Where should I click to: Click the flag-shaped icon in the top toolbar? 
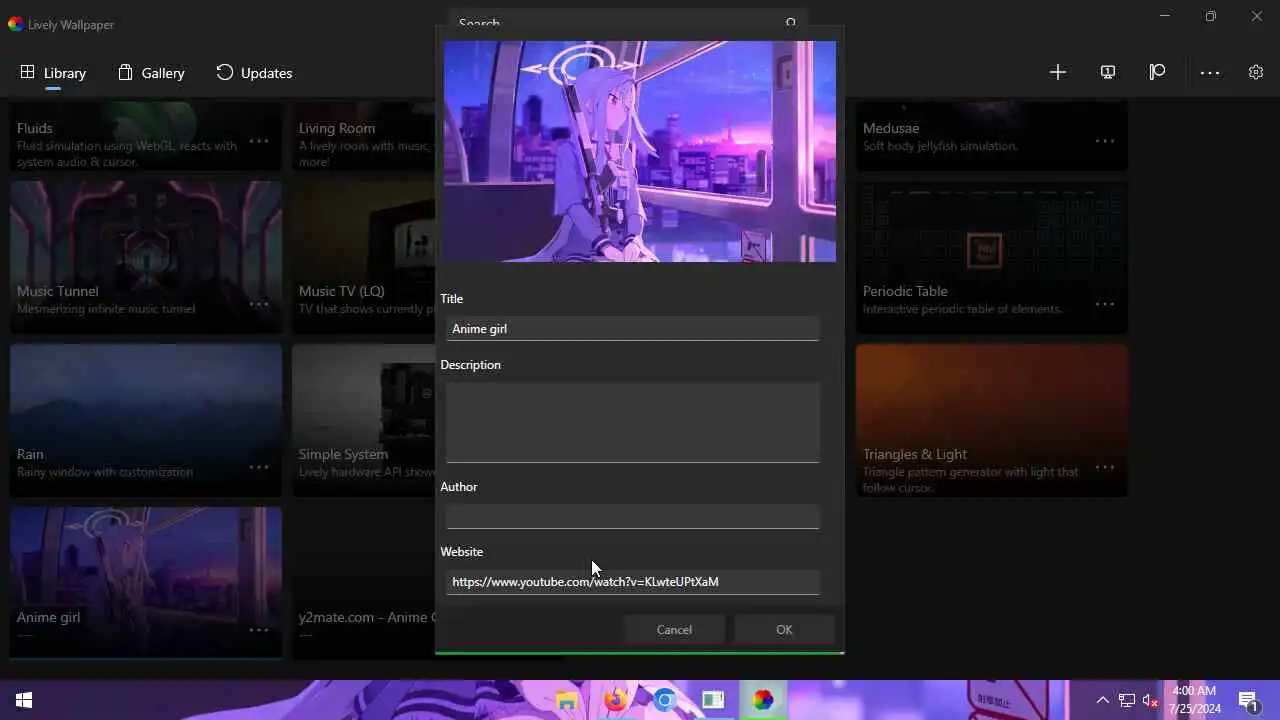(1158, 72)
